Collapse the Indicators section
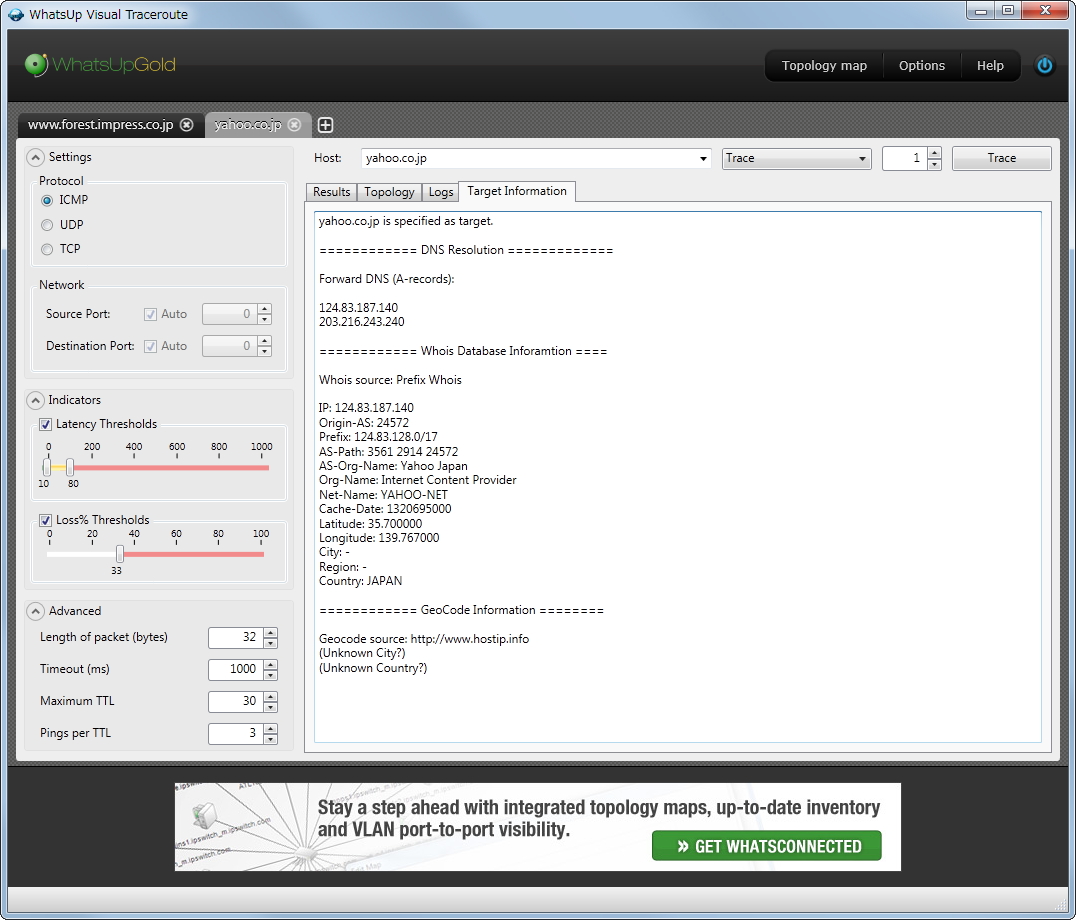 point(35,400)
